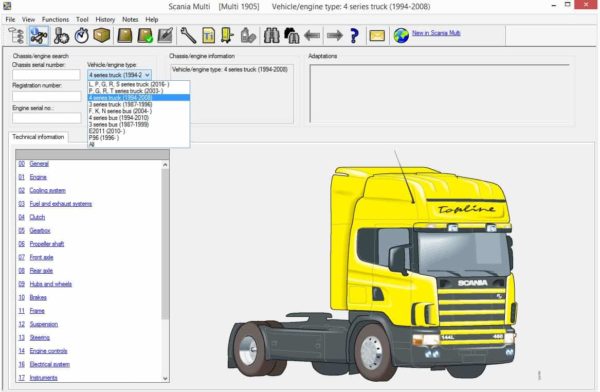Screen dimensions: 600x392
Task: Click the tree structure icon in toolbar
Action: click(x=16, y=36)
